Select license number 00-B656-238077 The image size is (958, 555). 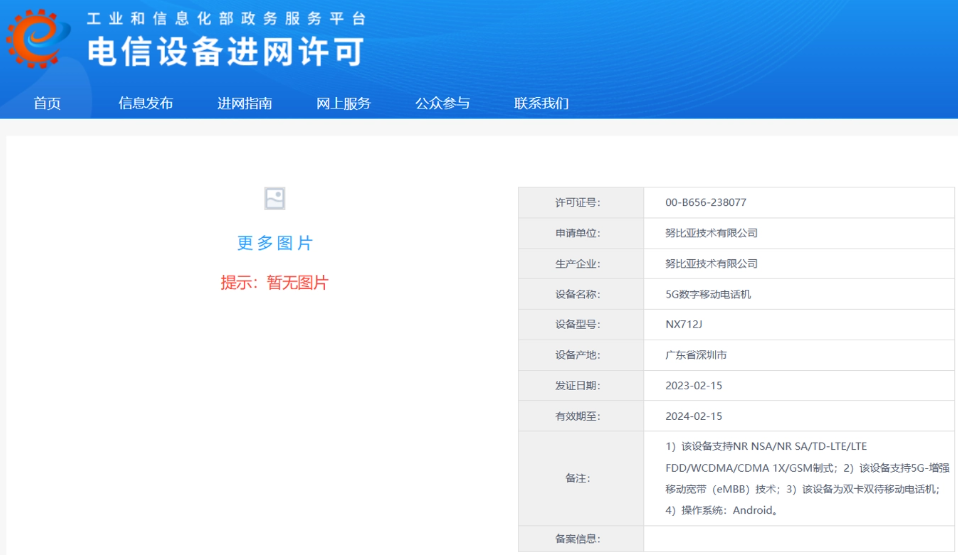pos(706,202)
